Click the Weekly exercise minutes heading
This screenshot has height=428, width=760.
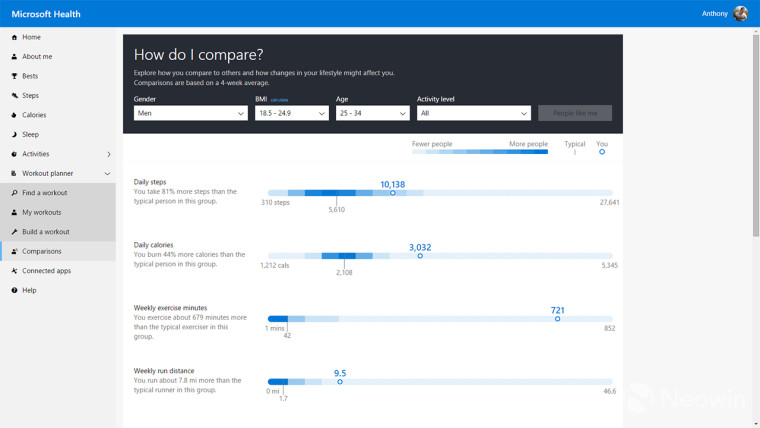pos(170,308)
